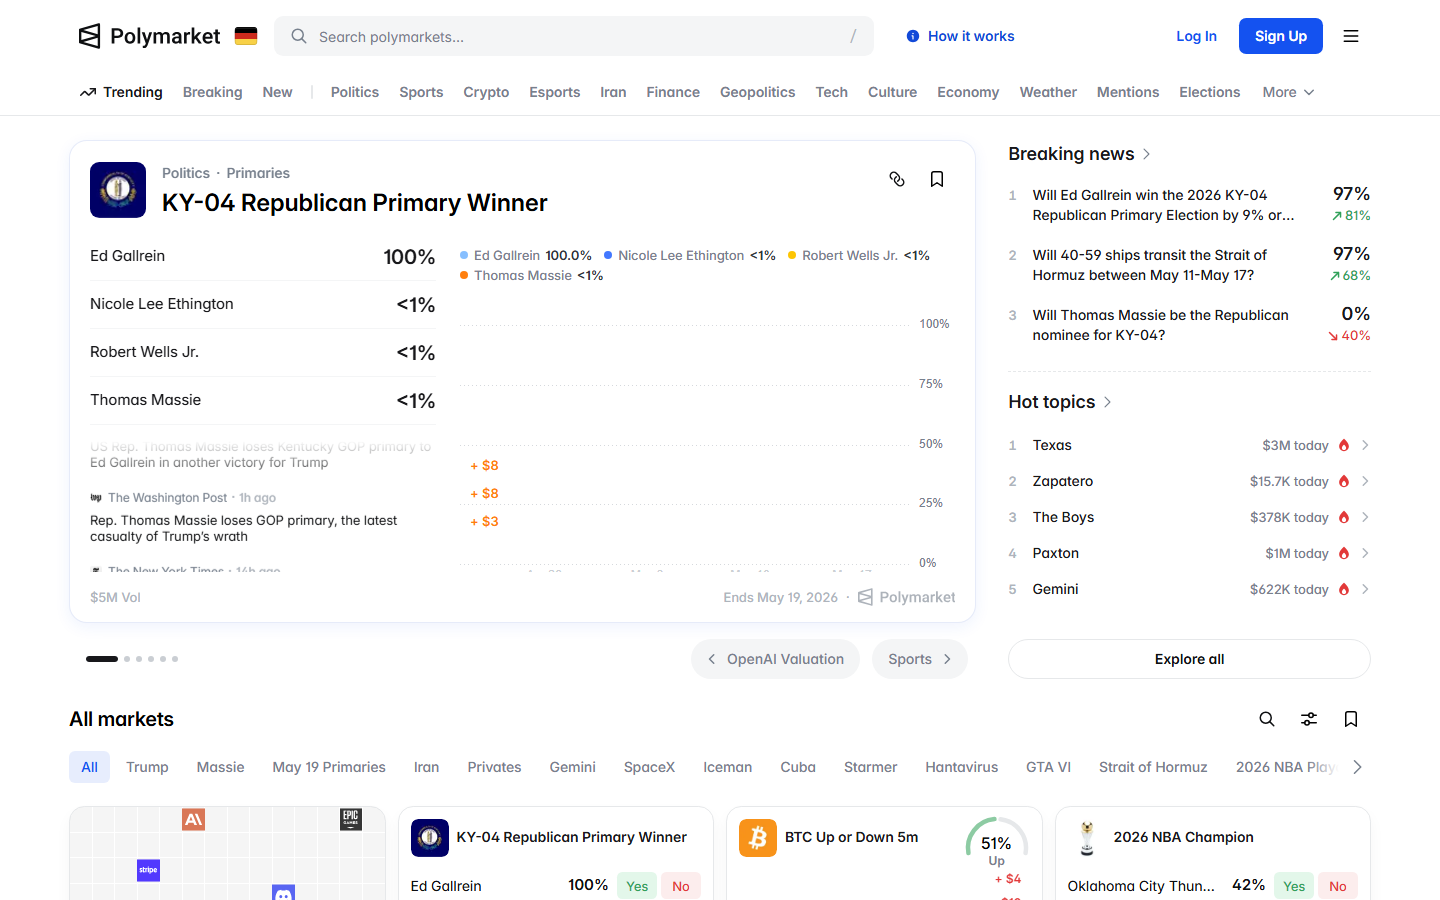Click the search magnifier icon in header
Image resolution: width=1440 pixels, height=900 pixels.
299,36
